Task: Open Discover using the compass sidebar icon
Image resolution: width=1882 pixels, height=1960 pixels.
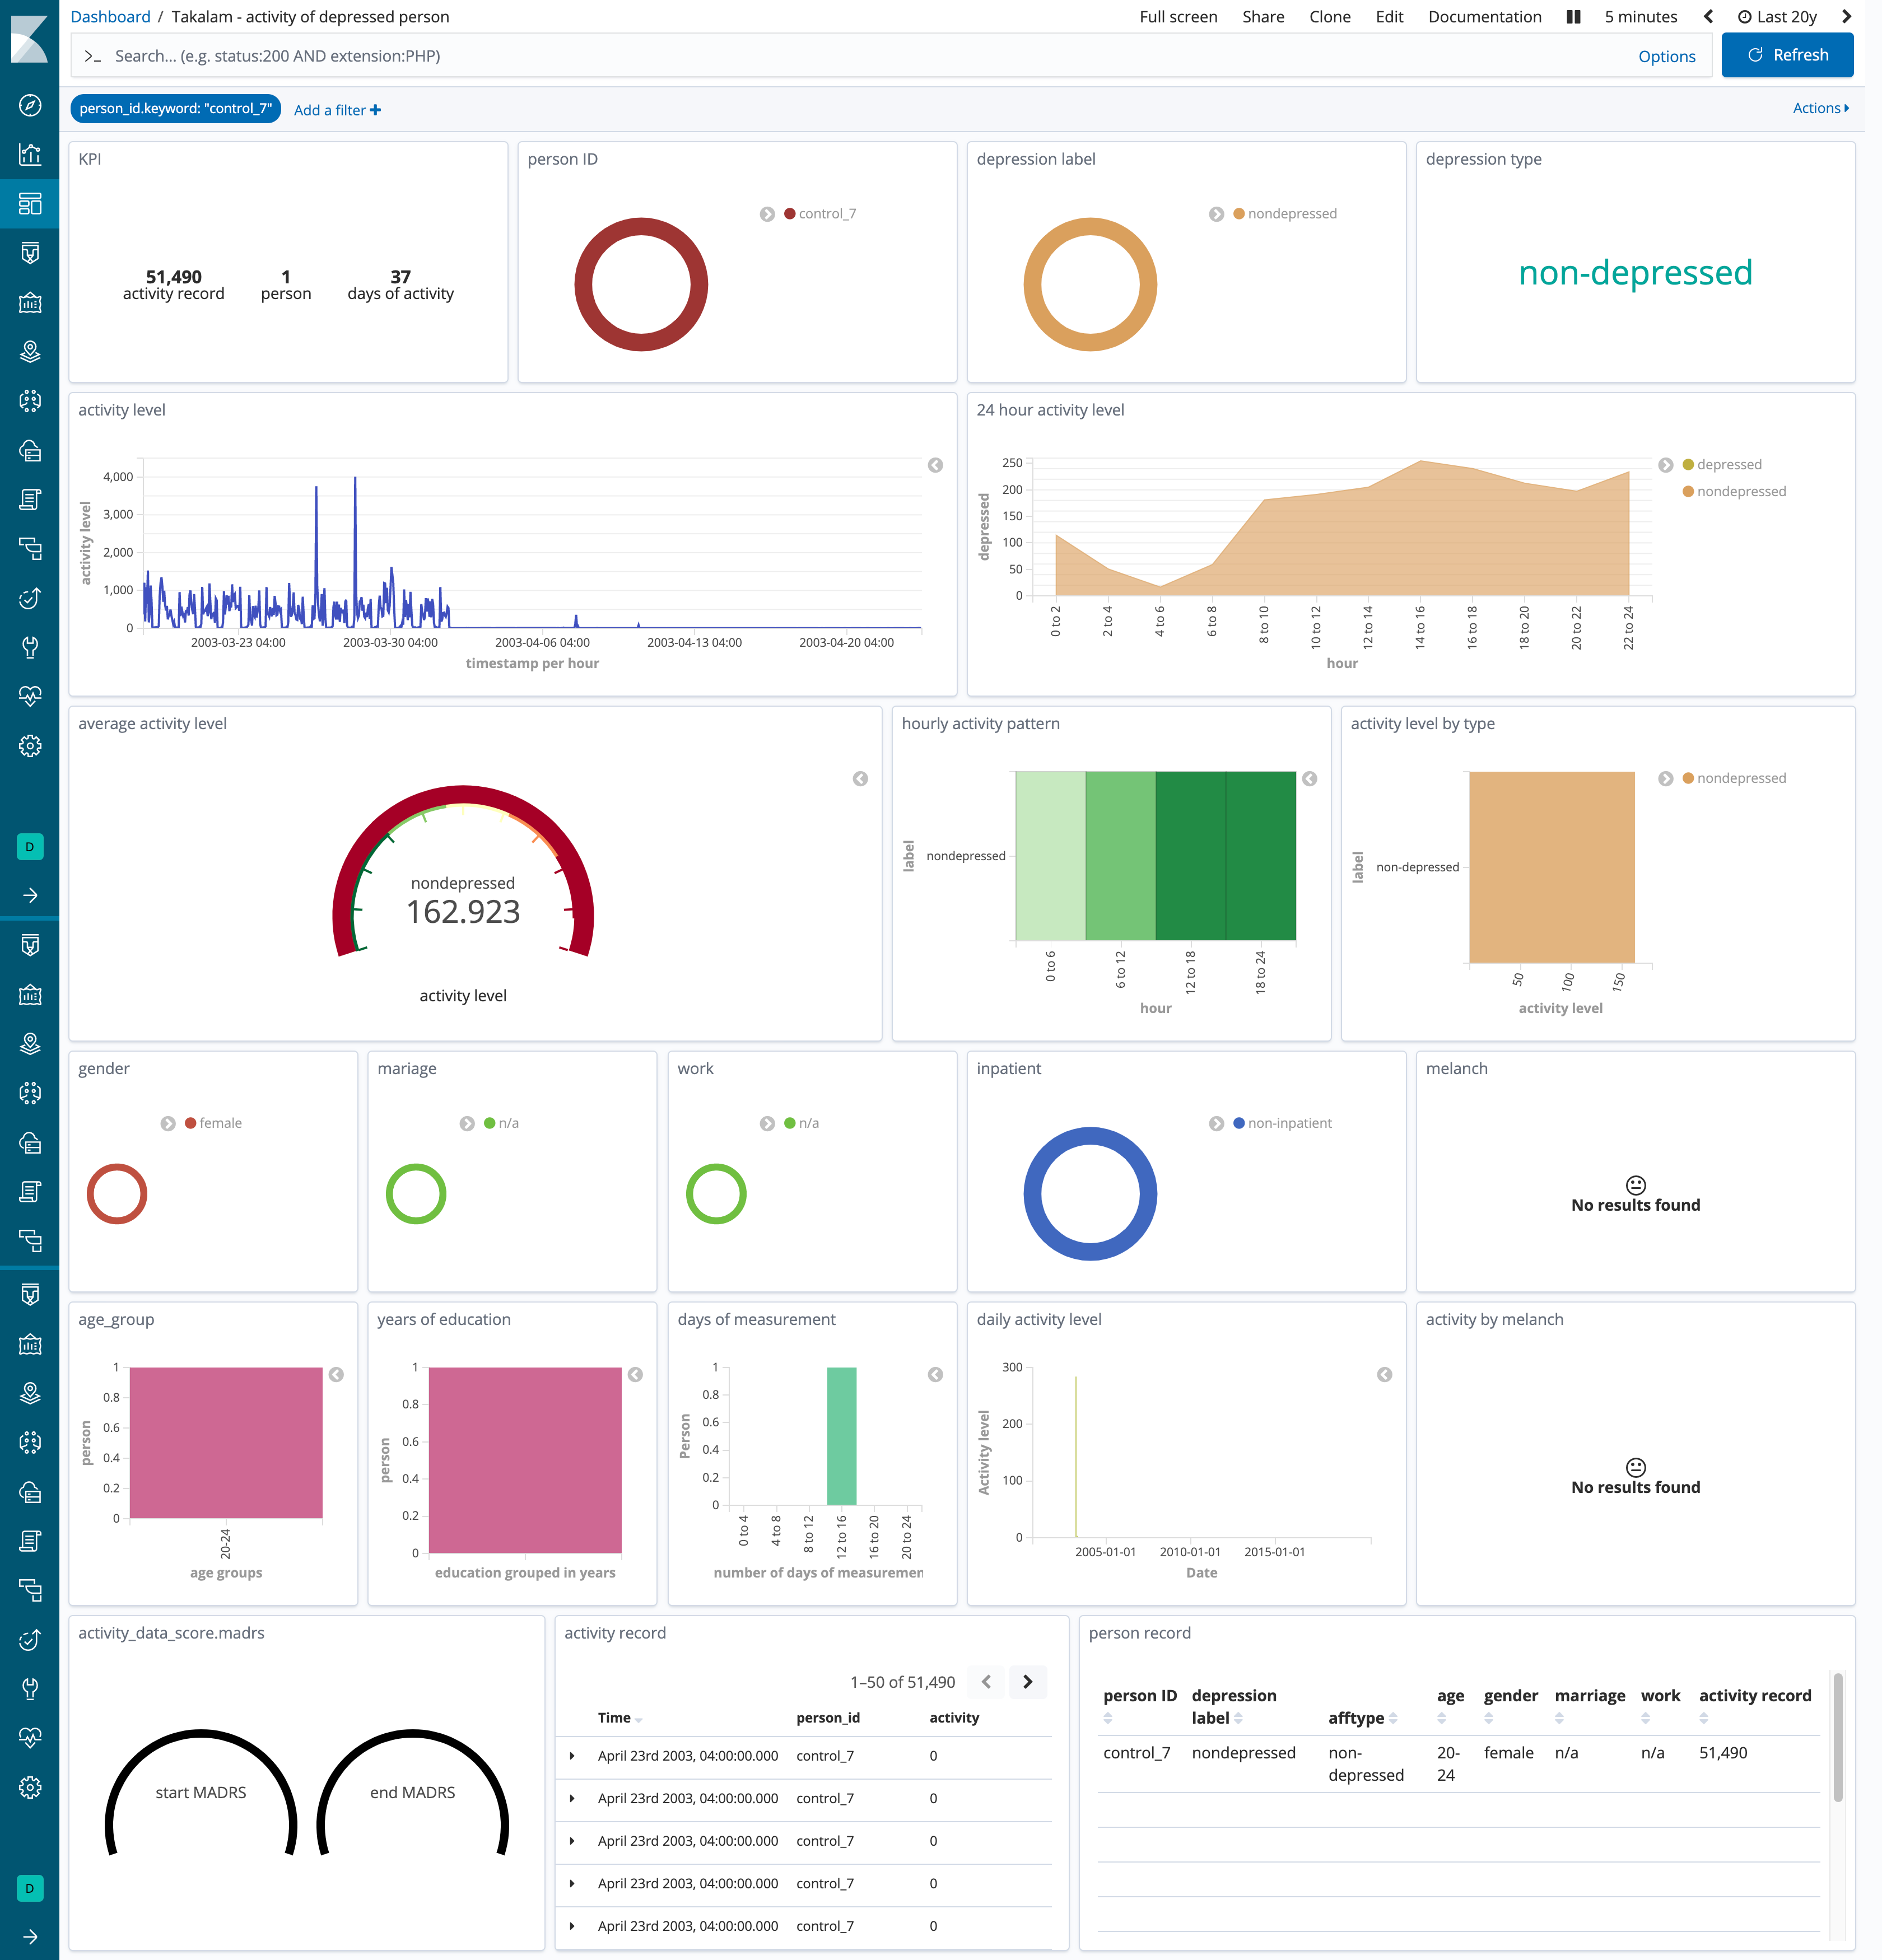Action: [x=29, y=104]
